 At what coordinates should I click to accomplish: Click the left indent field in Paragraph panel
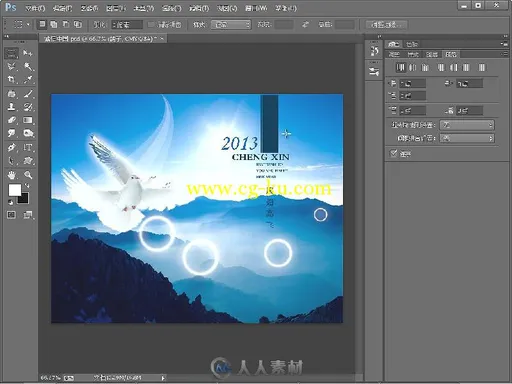(412, 83)
